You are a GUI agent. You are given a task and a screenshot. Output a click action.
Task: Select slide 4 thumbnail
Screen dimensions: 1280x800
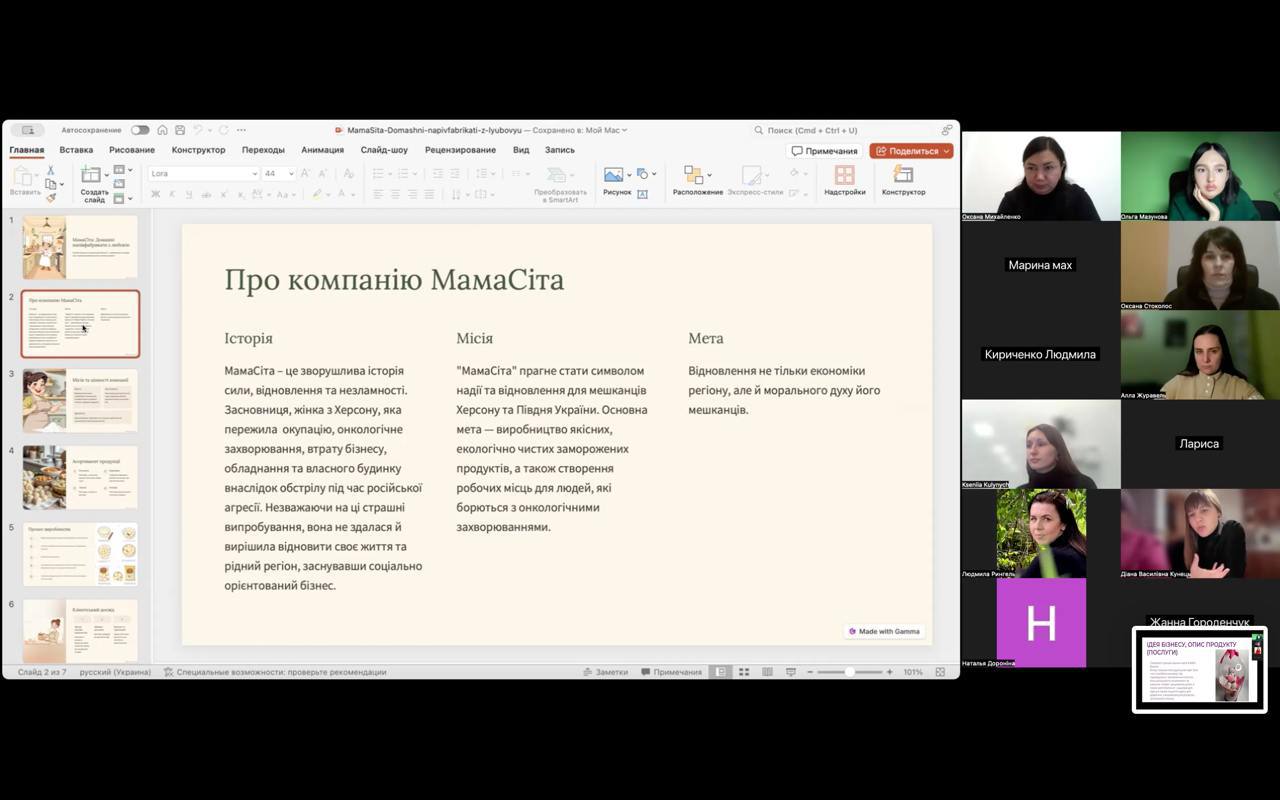click(x=80, y=477)
